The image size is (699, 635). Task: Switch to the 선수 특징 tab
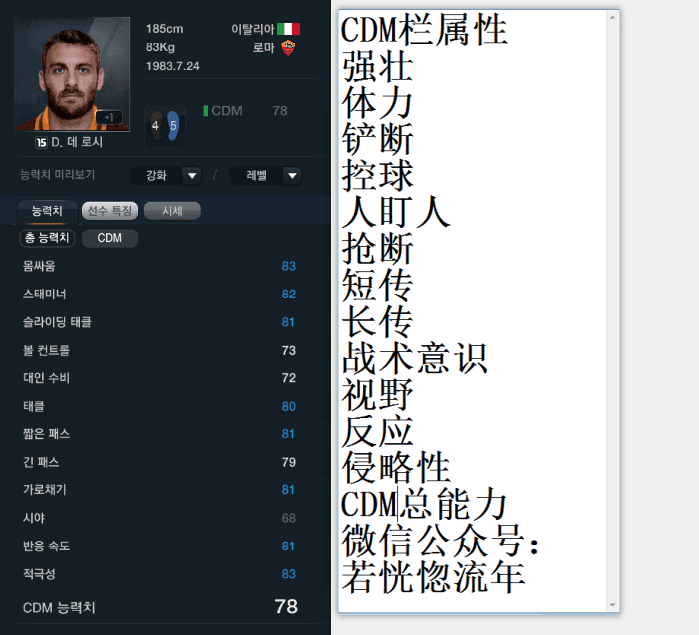pos(110,210)
